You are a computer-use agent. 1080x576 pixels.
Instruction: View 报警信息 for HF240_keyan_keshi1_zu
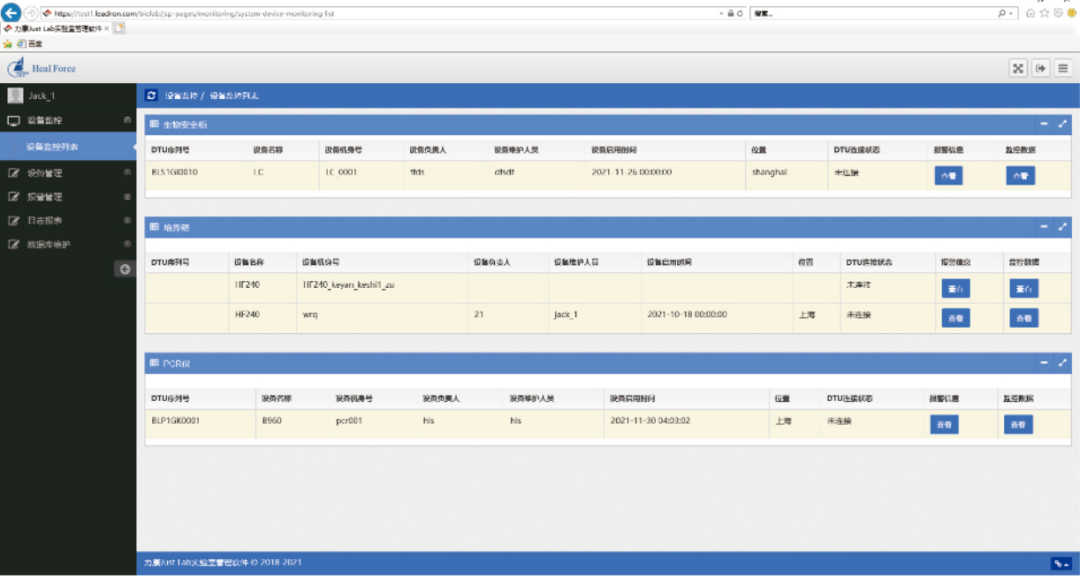[x=955, y=288]
